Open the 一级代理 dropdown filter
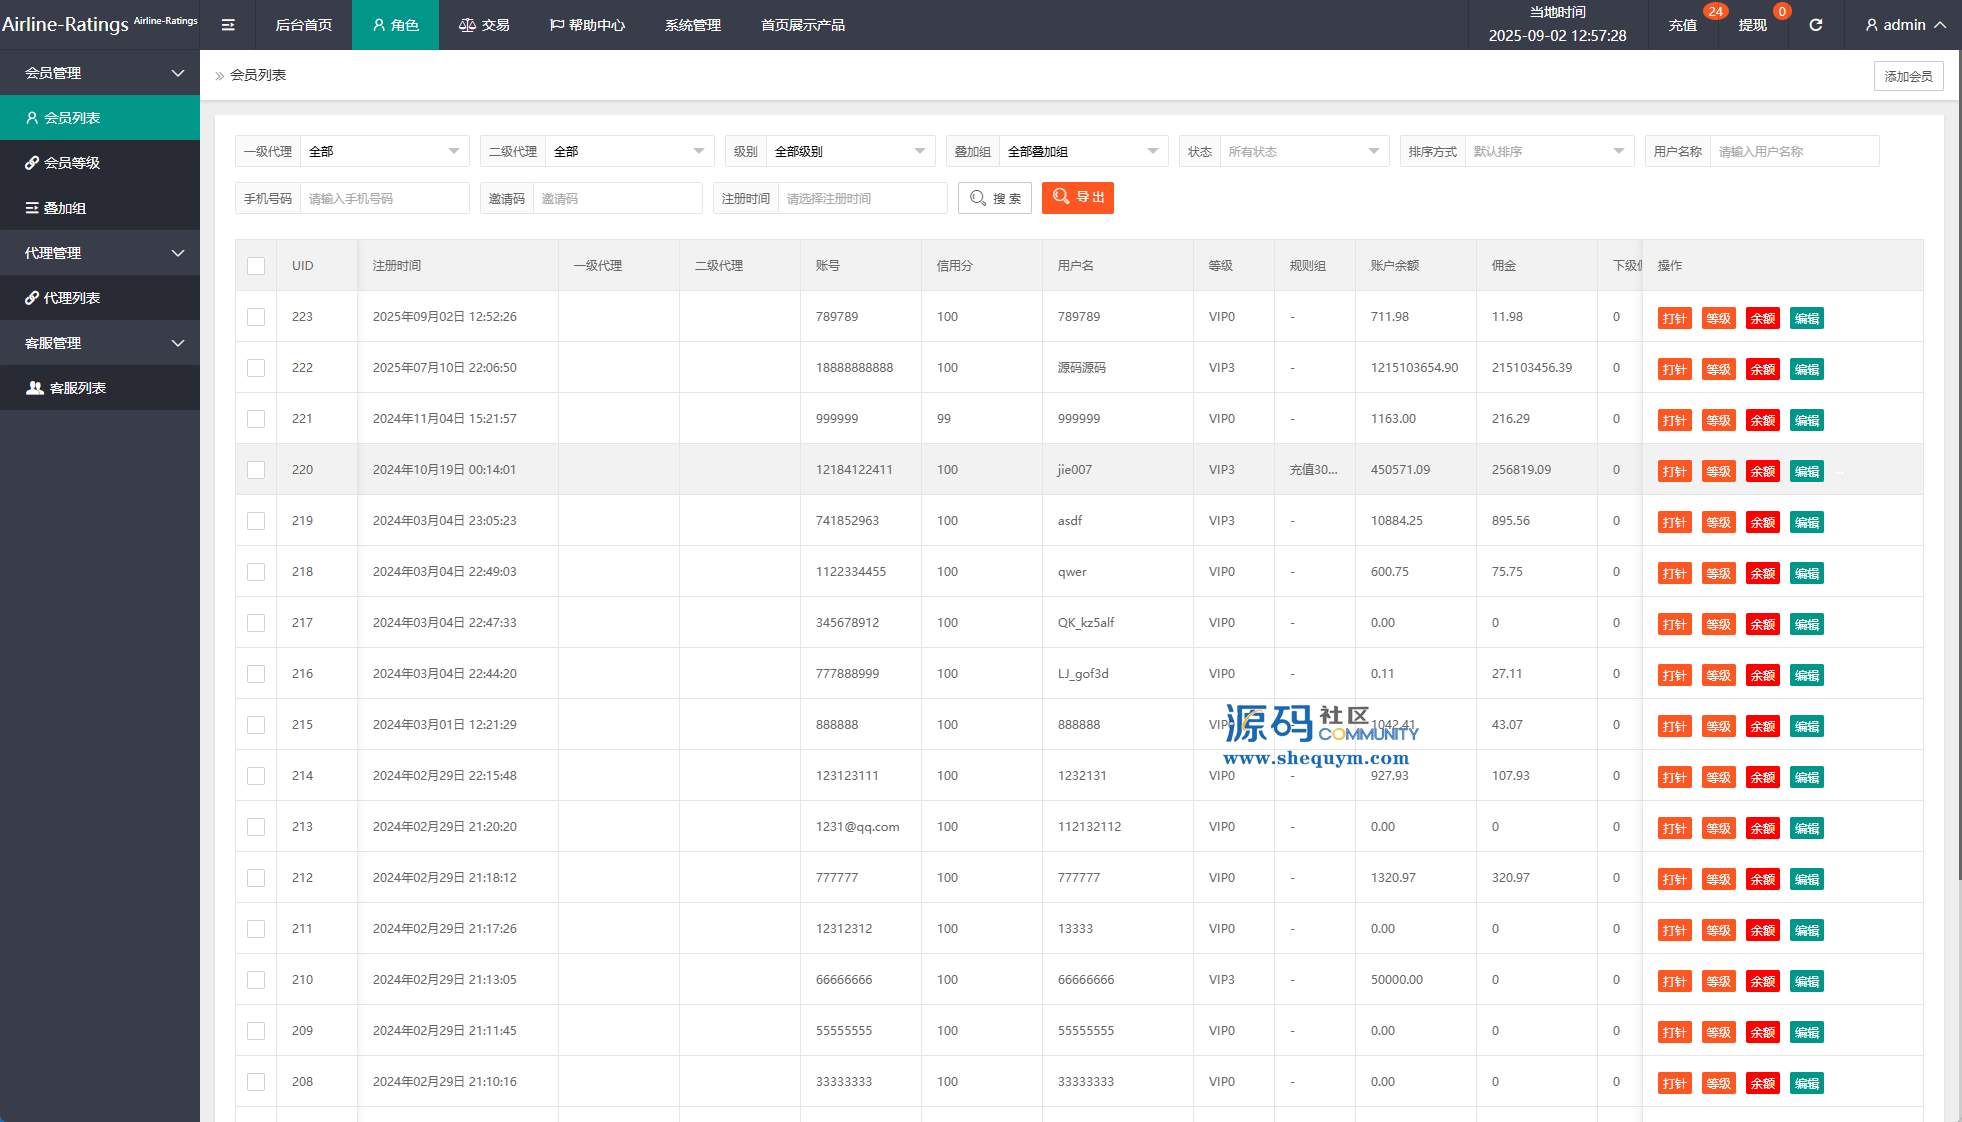Viewport: 1962px width, 1122px height. click(384, 152)
